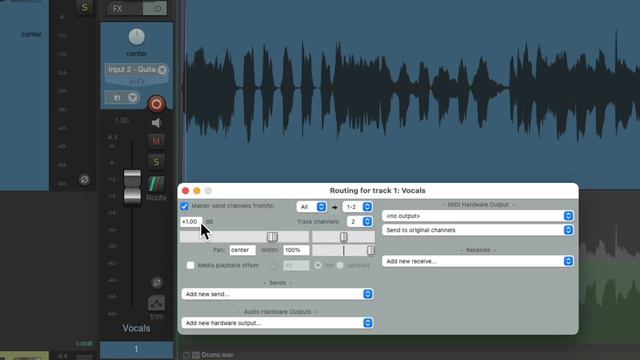The height and width of the screenshot is (360, 640).
Task: Click phase icon on the left channel strip
Action: 84,180
